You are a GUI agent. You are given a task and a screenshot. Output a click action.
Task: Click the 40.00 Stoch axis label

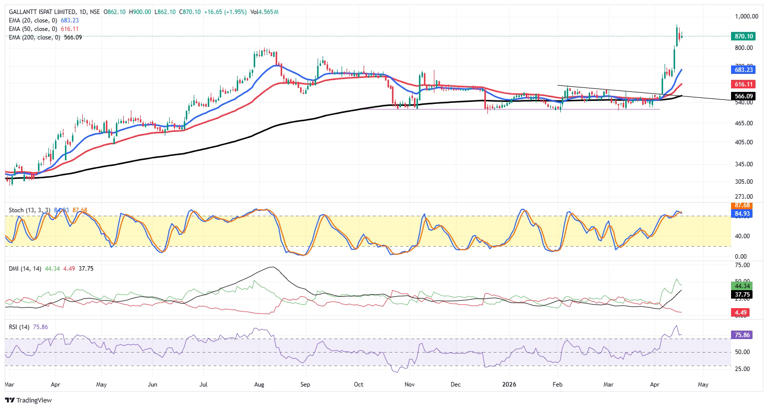tap(743, 236)
